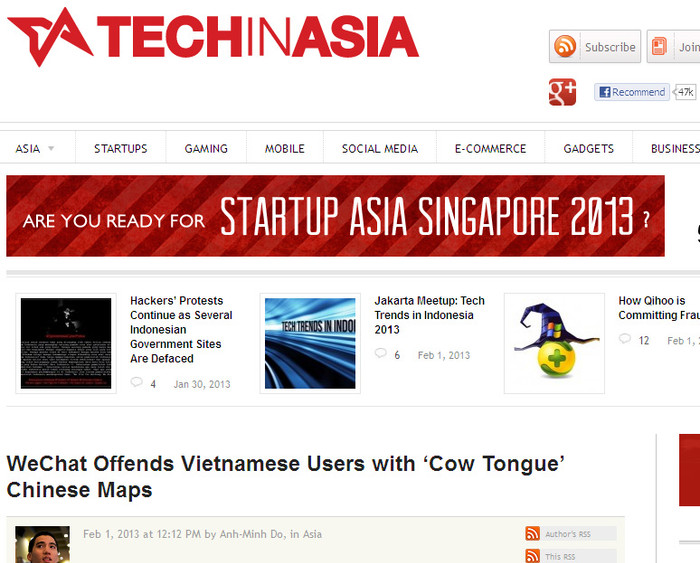Viewport: 700px width, 563px height.
Task: Open the Social Media menu item
Action: [380, 149]
